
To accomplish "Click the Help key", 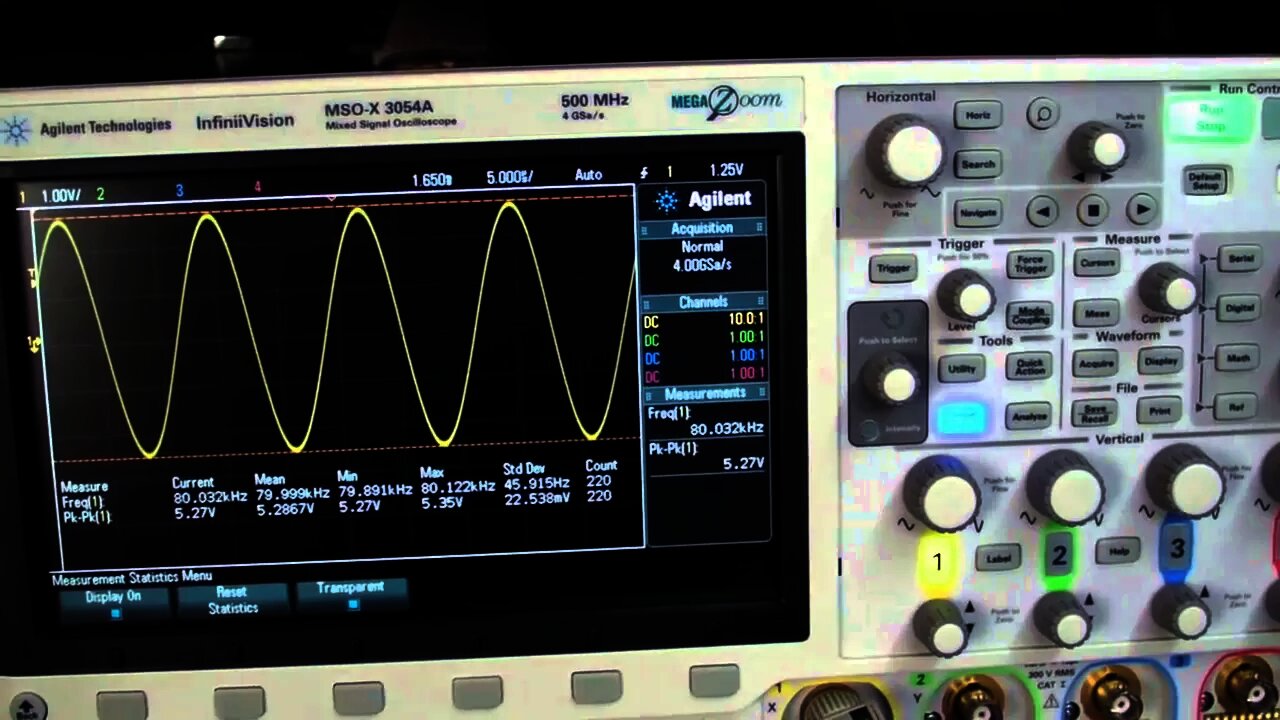I will (1118, 550).
